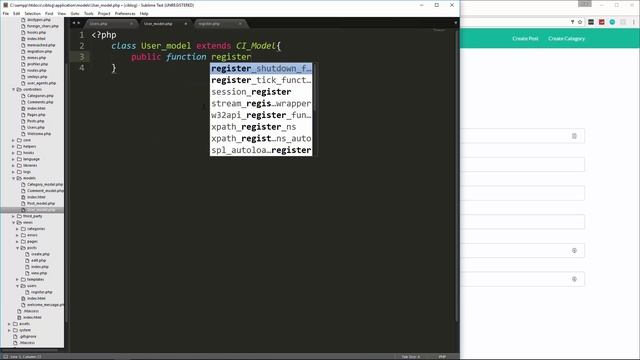640x360 pixels.
Task: Collapse the models folder
Action: click(13, 178)
